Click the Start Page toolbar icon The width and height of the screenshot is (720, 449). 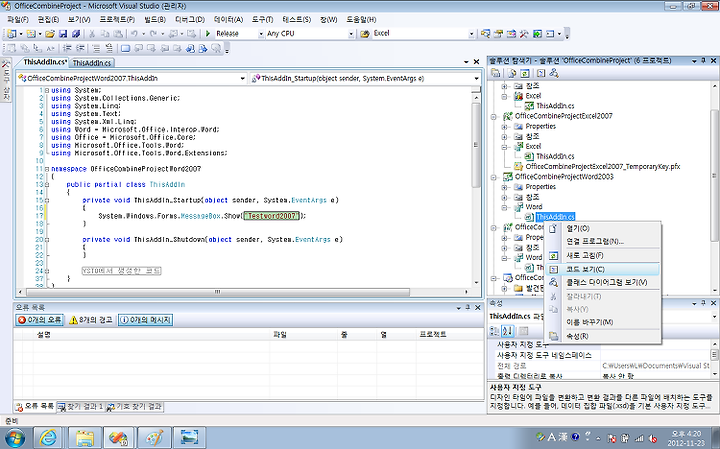point(537,34)
